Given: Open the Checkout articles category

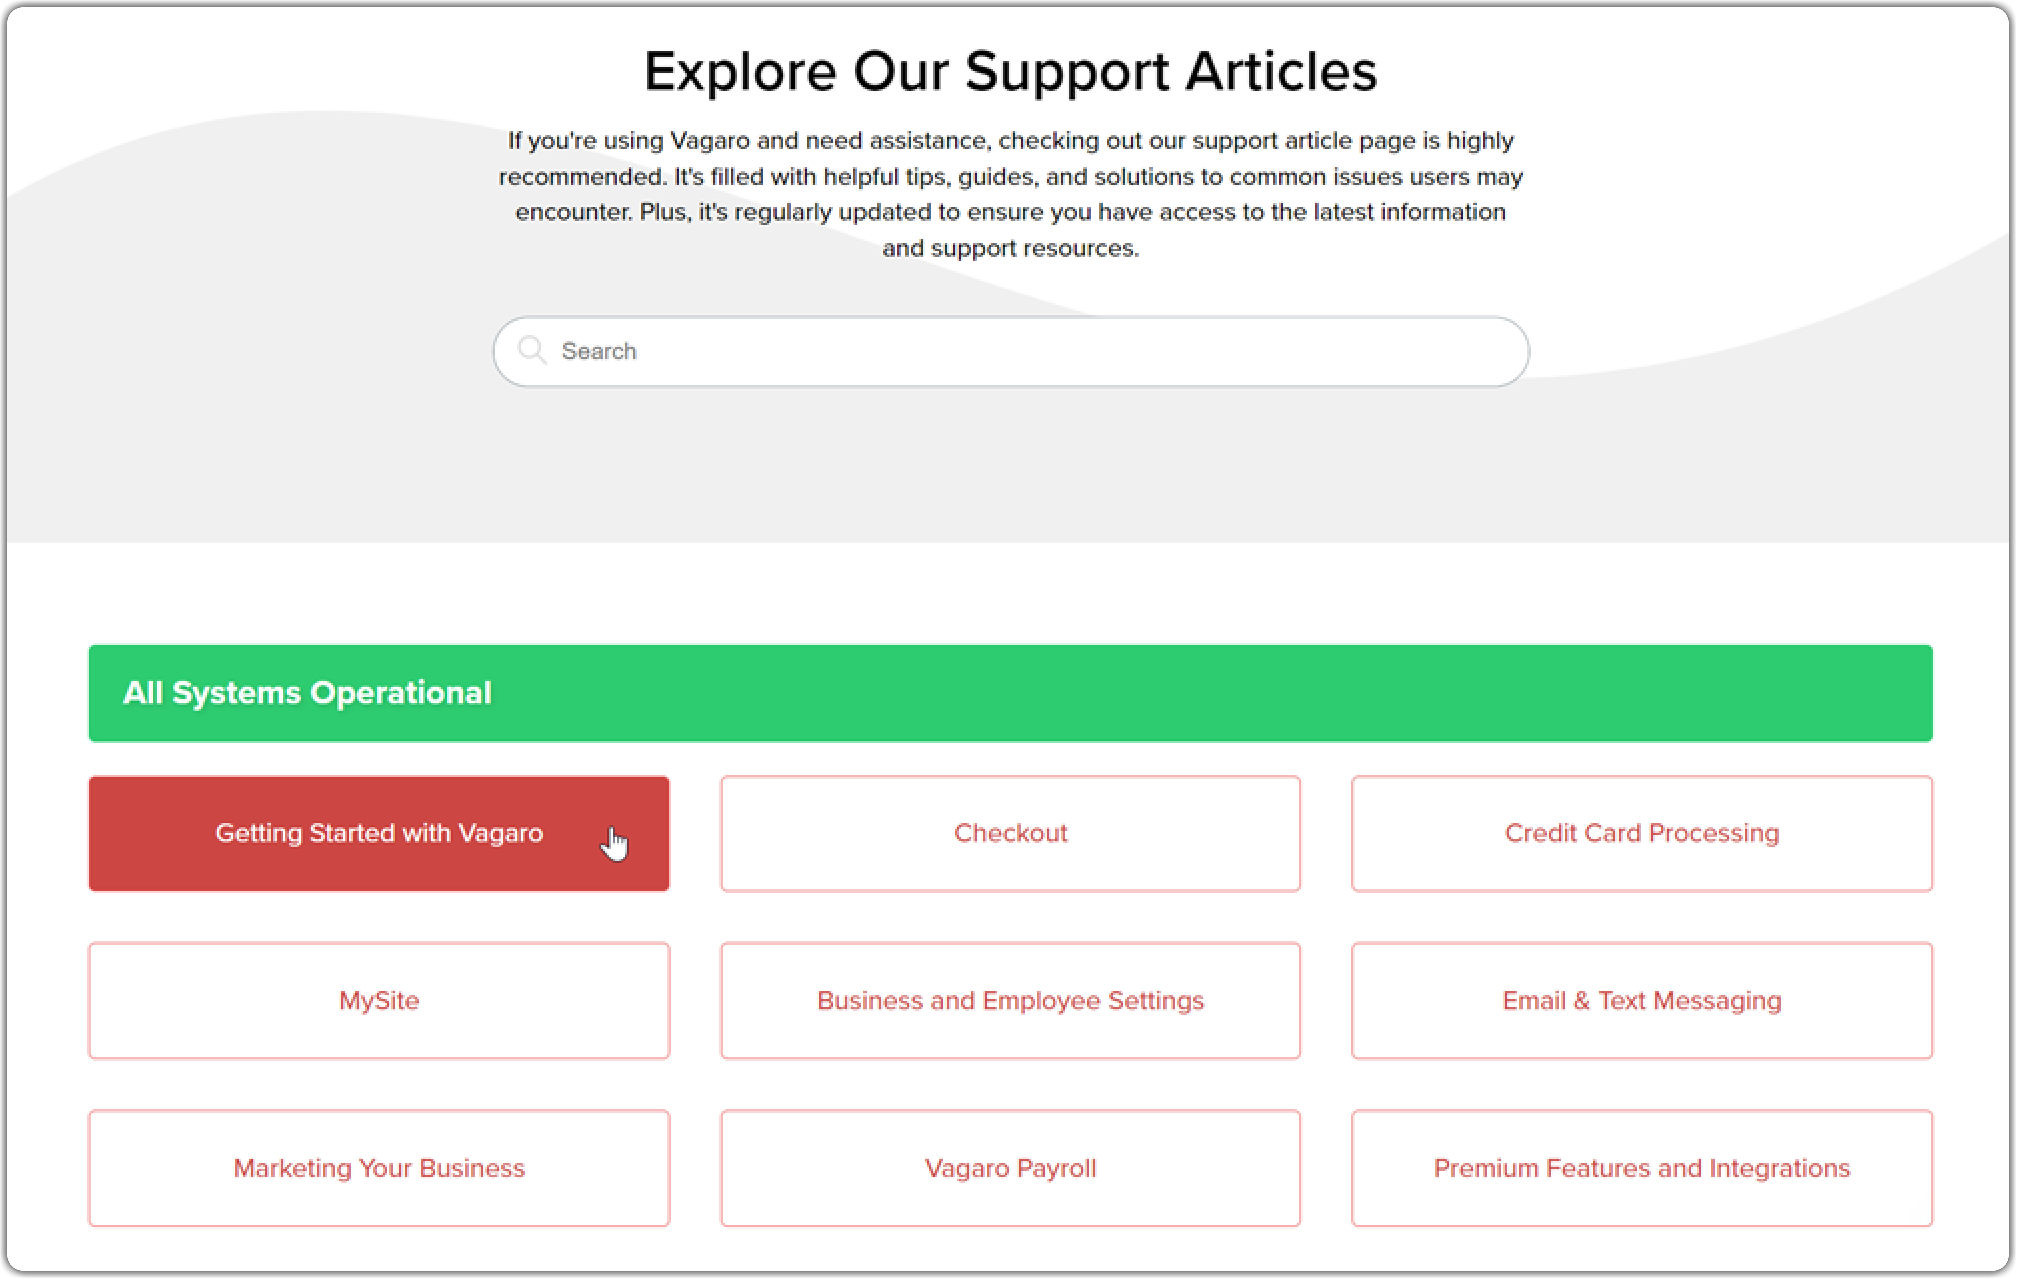Looking at the screenshot, I should click(1010, 833).
